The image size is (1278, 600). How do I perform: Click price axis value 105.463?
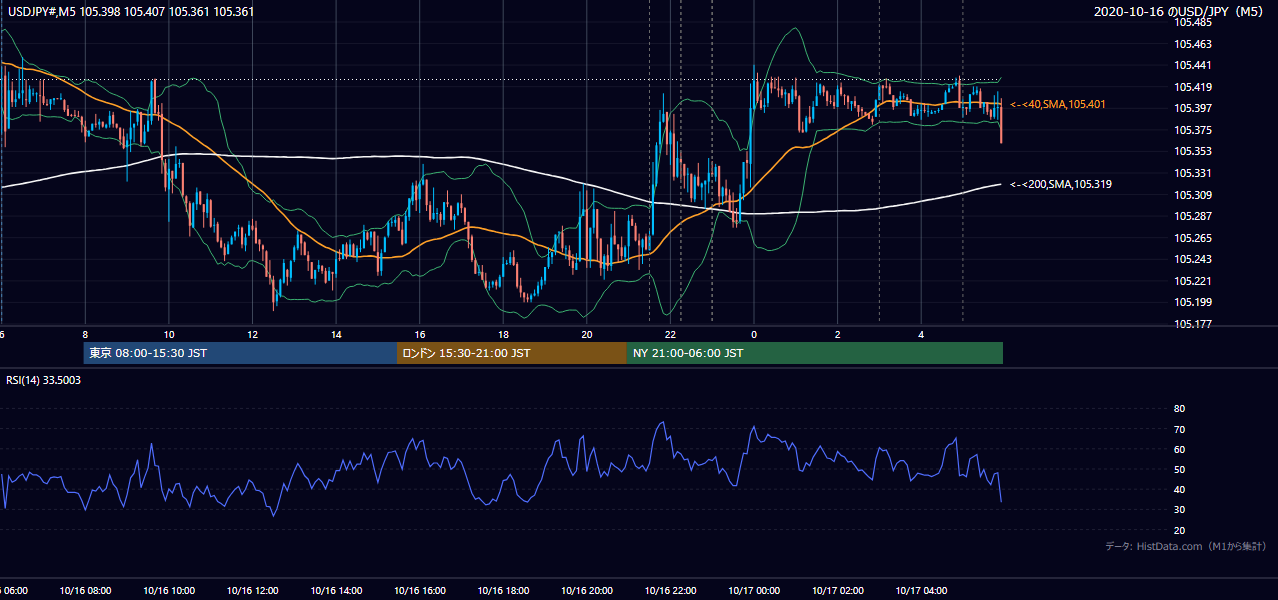click(1193, 44)
